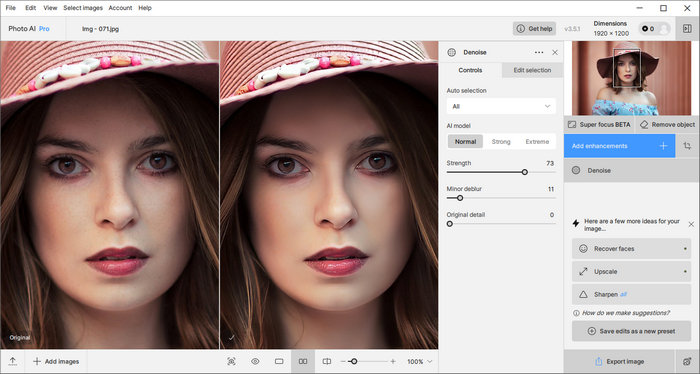Image resolution: width=700 pixels, height=374 pixels.
Task: Select the Normal AI model
Action: coord(465,141)
